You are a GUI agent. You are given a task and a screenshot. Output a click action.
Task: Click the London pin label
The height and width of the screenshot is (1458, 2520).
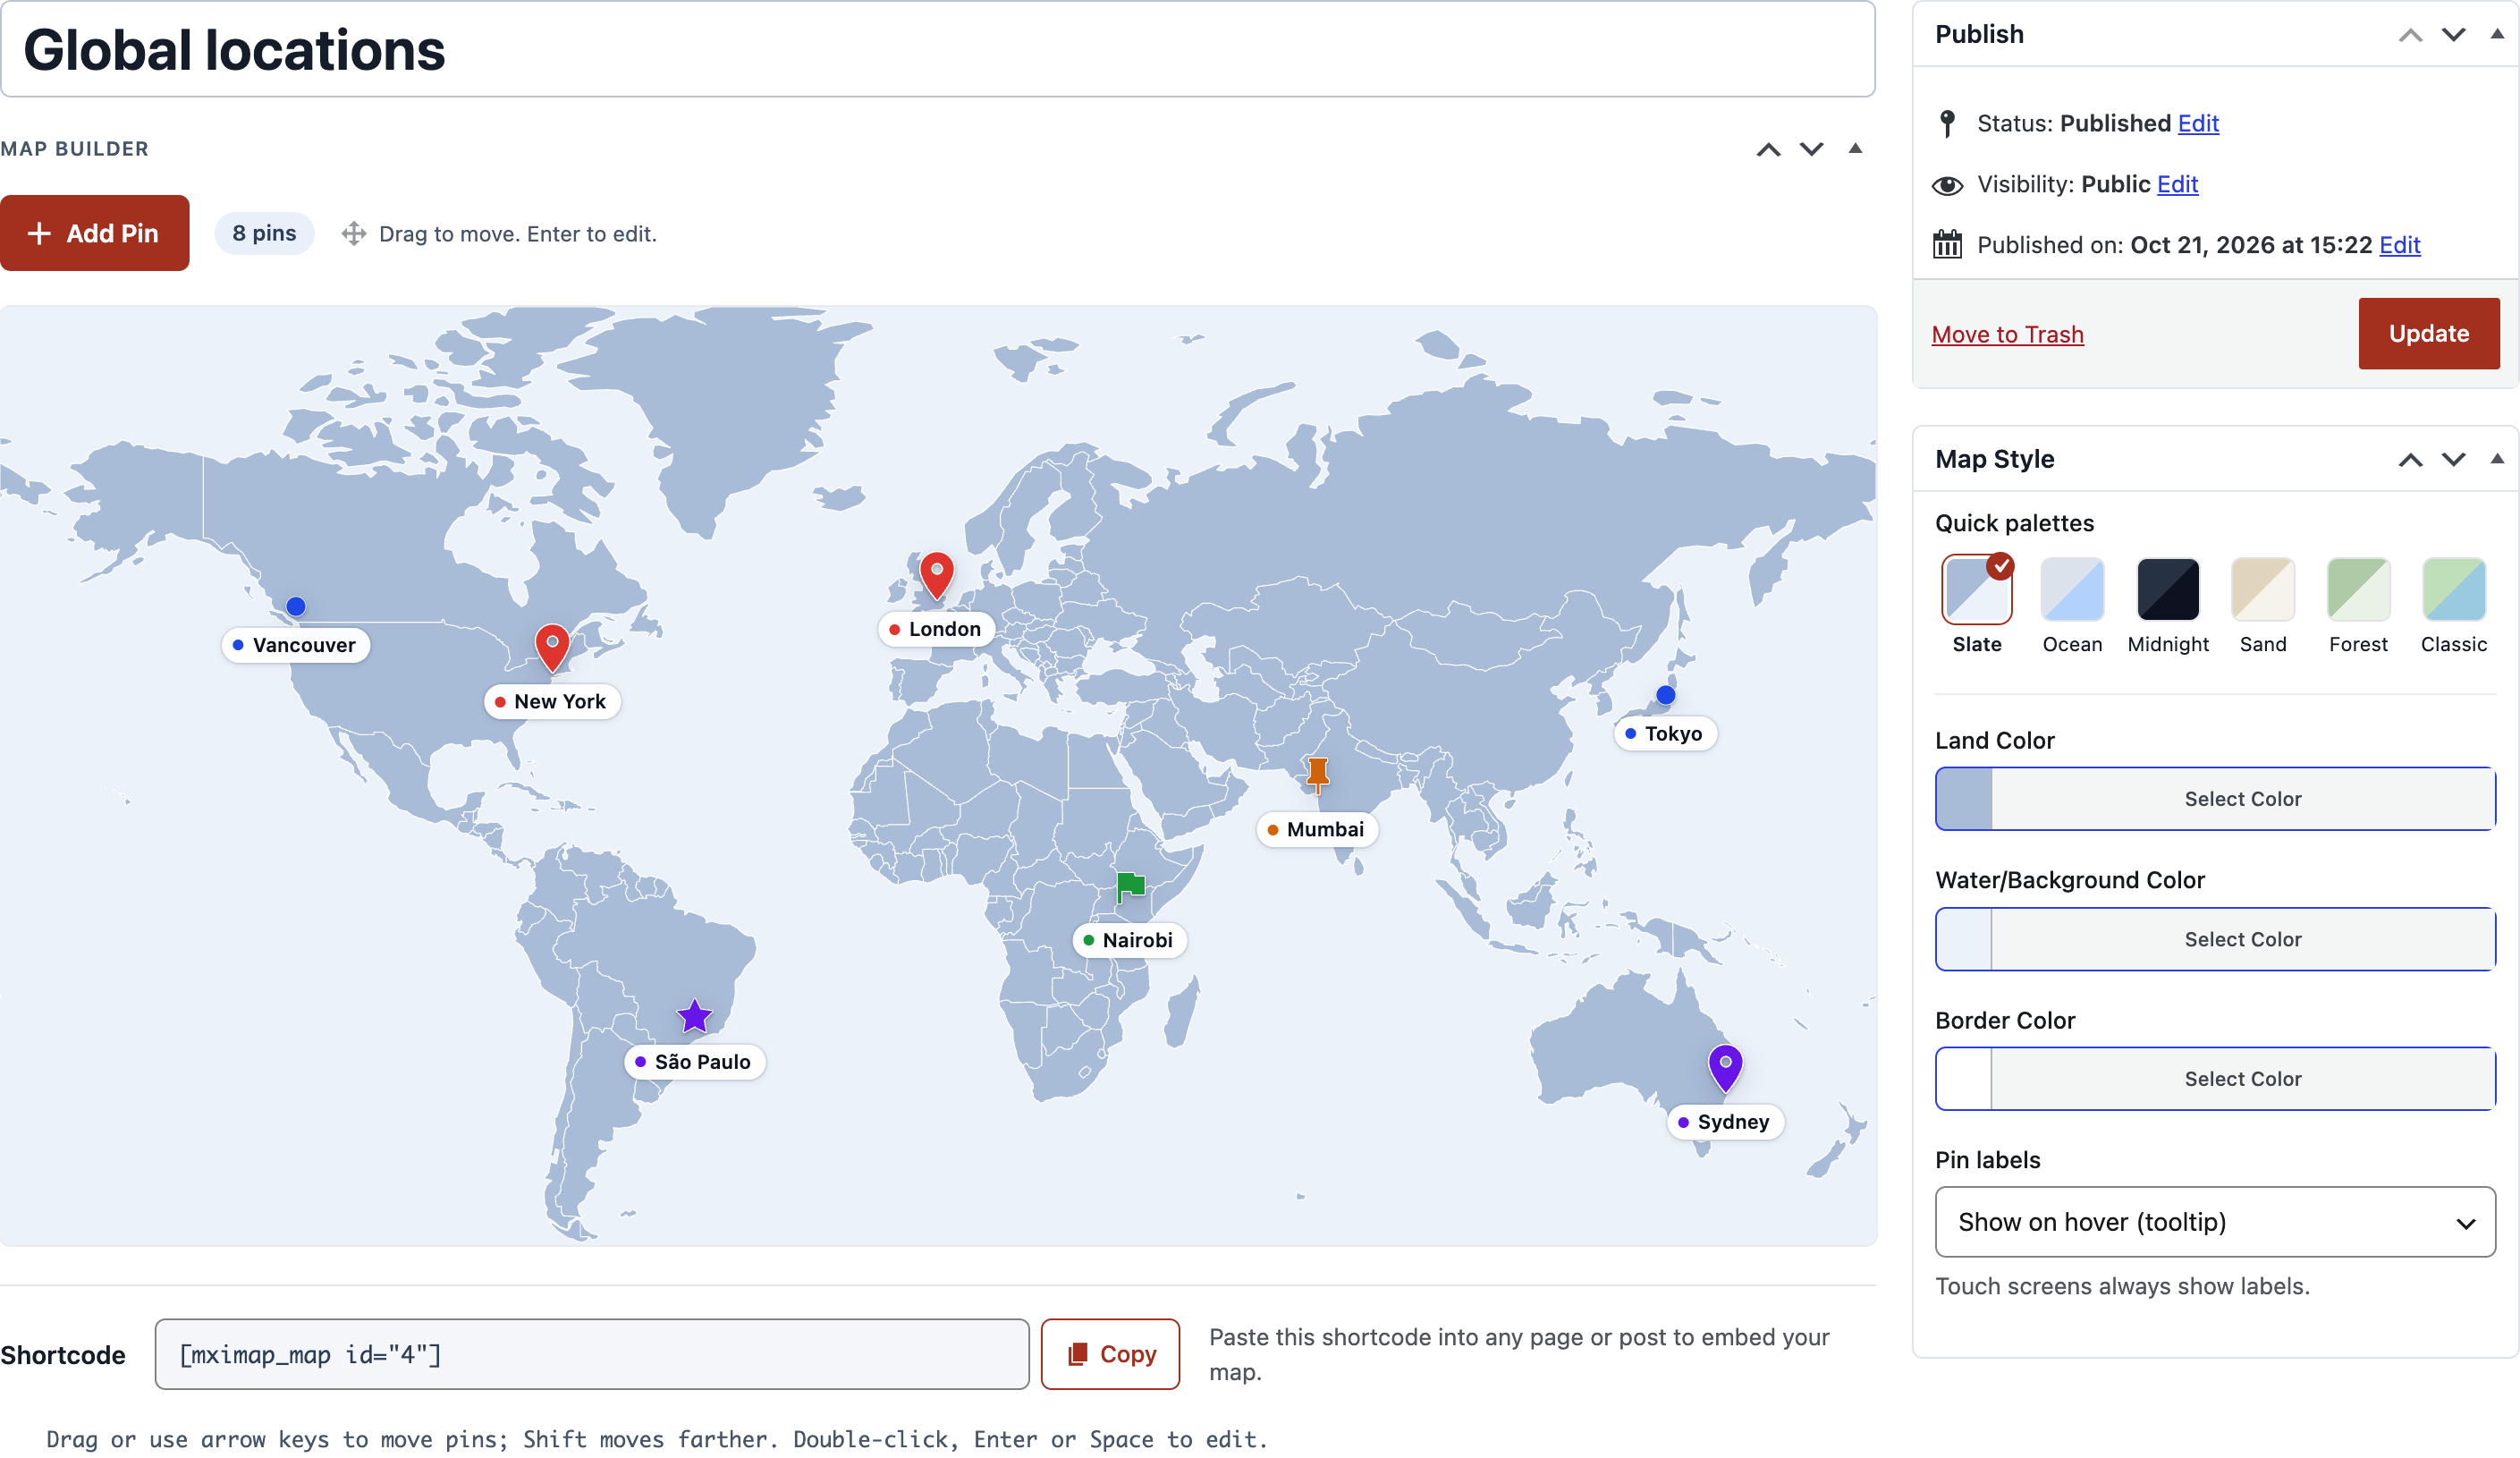(935, 629)
